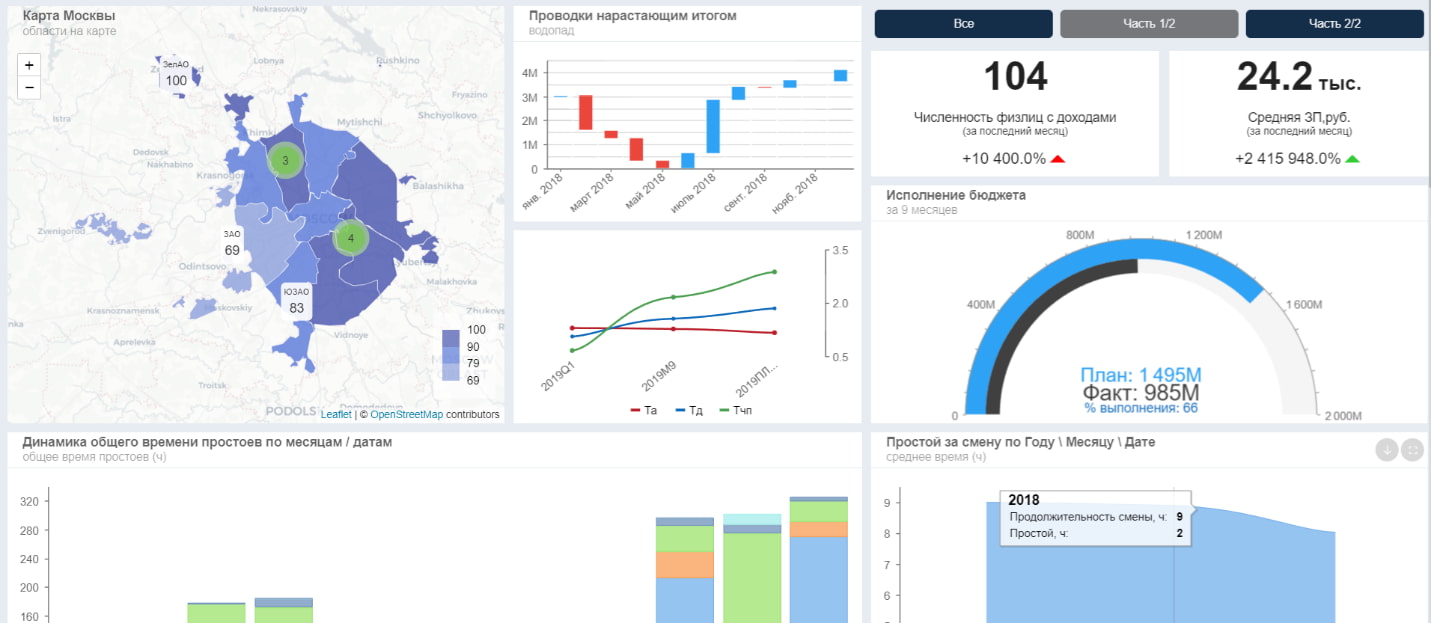This screenshot has width=1431, height=623.
Task: Click the июль 2018 blue waterfall bar
Action: coord(713,126)
